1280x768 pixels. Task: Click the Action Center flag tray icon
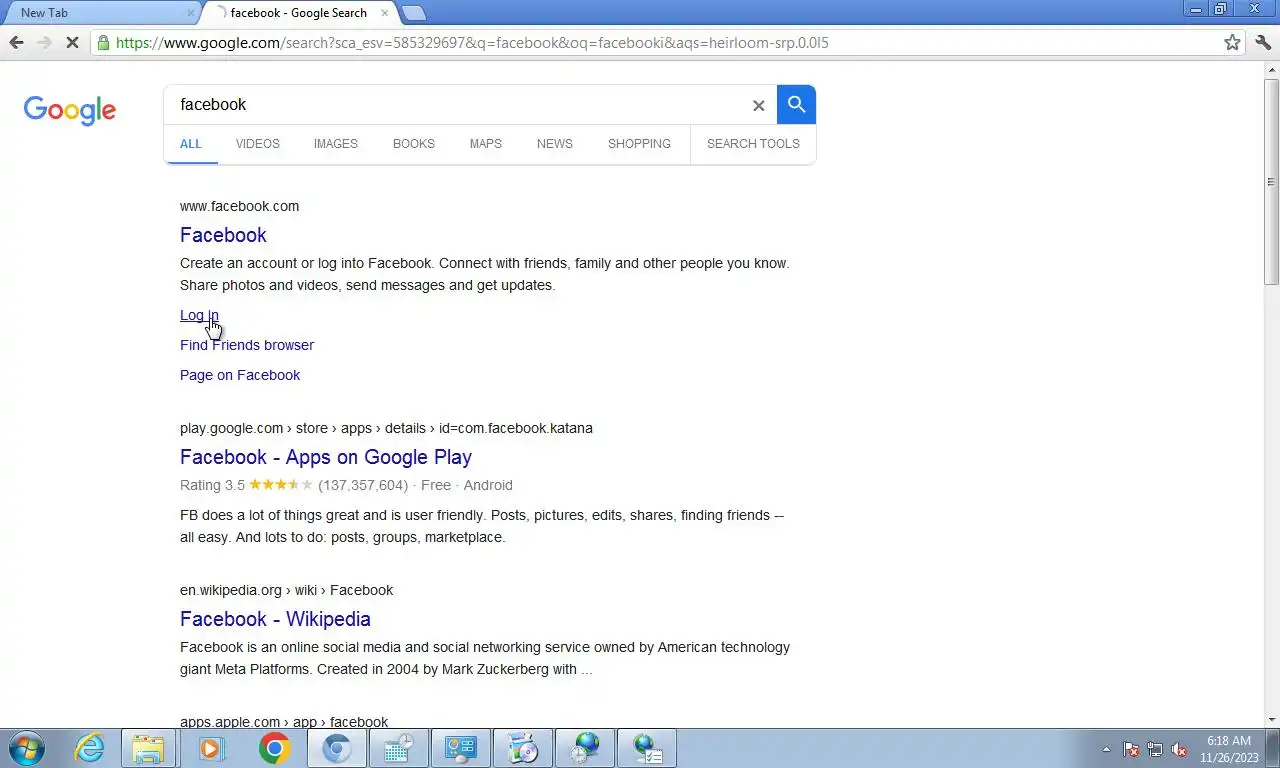point(1131,749)
